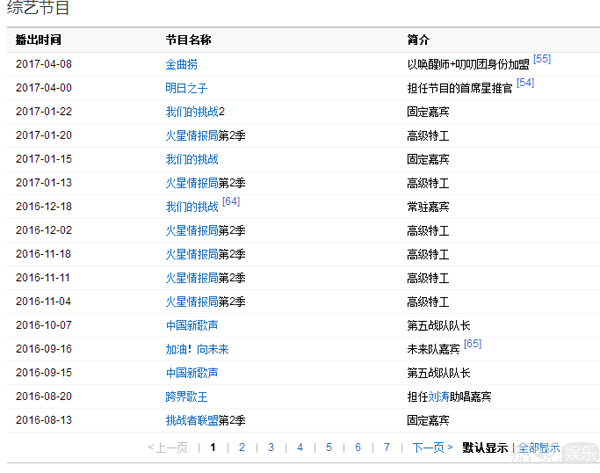
Task: Go to pagination page 3
Action: click(x=271, y=447)
